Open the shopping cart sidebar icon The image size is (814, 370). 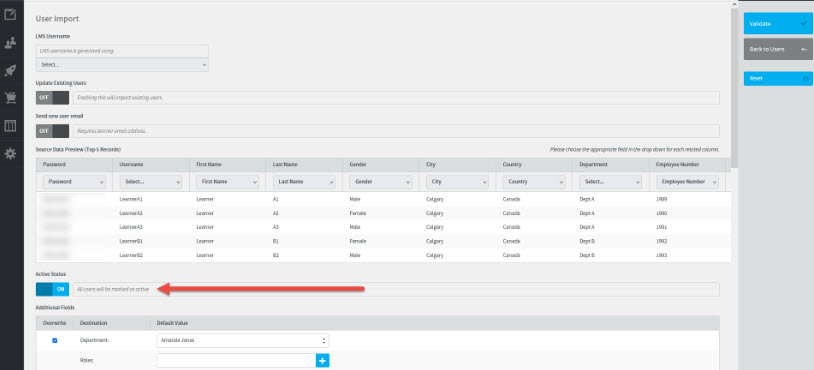pos(10,98)
